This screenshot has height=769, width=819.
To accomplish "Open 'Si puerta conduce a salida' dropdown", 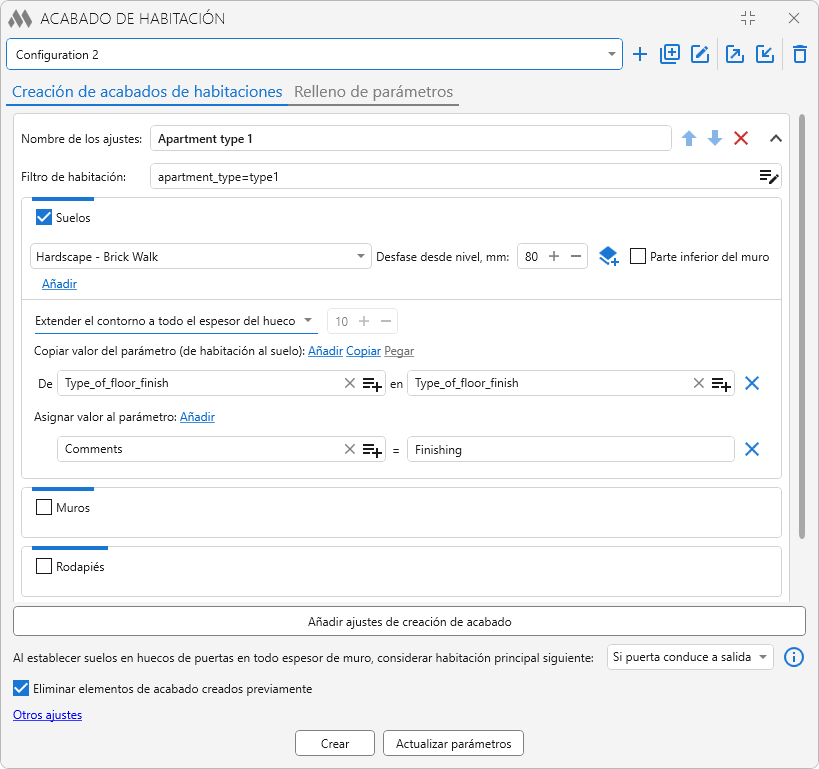I will [x=690, y=657].
